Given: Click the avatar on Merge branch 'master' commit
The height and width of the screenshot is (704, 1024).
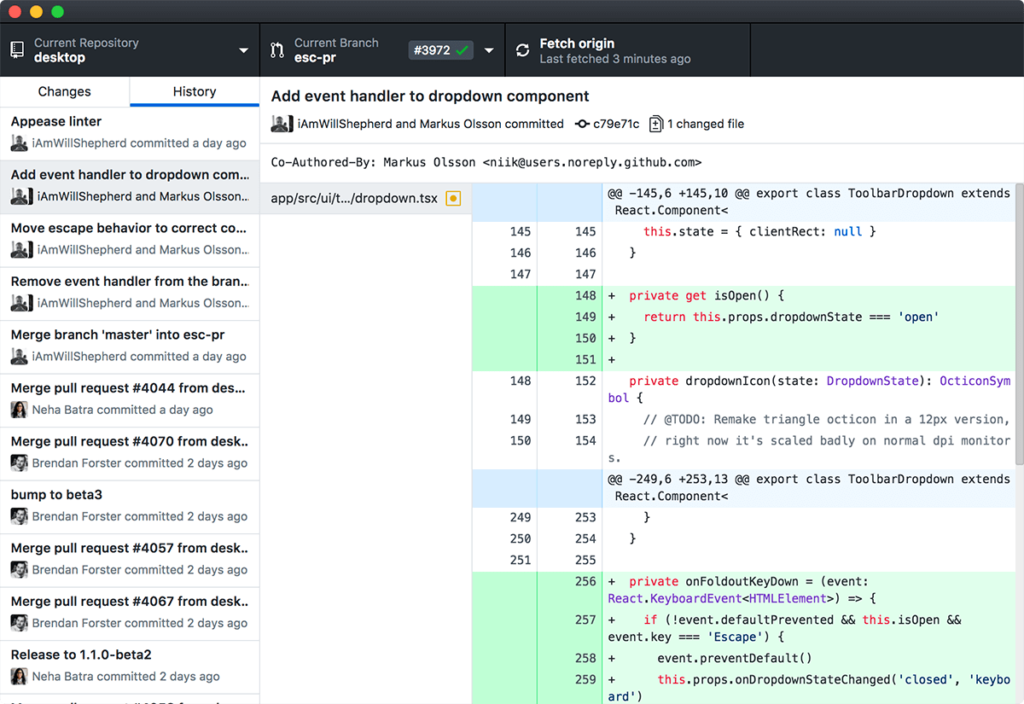Looking at the screenshot, I should point(19,357).
